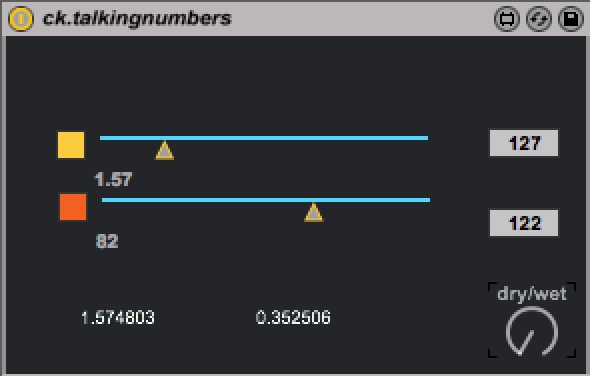This screenshot has width=590, height=376.
Task: Toggle the orange square button
Action: coord(73,207)
